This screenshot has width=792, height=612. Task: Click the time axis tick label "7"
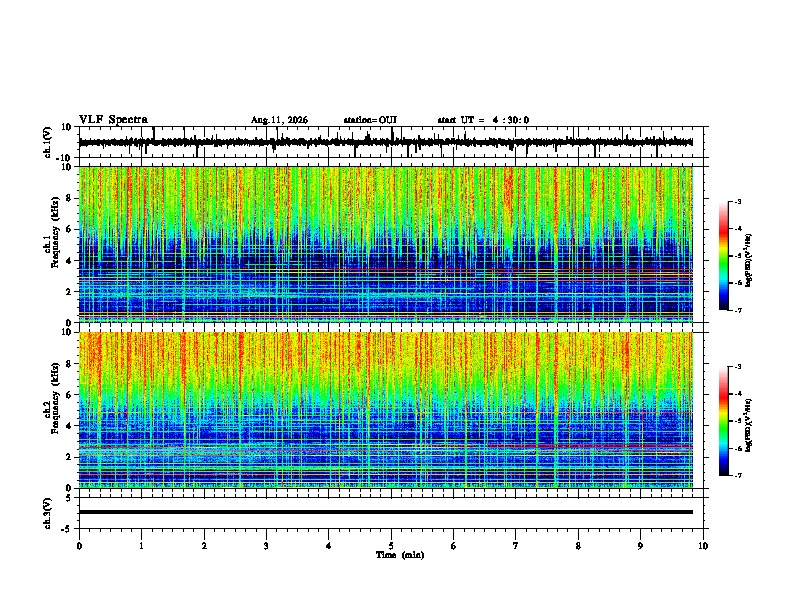coord(516,546)
